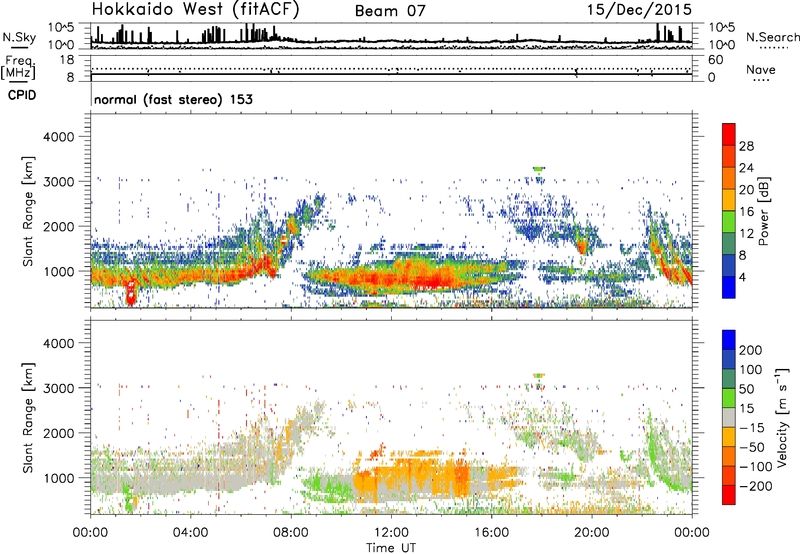This screenshot has height=554, width=800.
Task: Click the 'normal (fast stereo) 153' text
Action: point(173,99)
